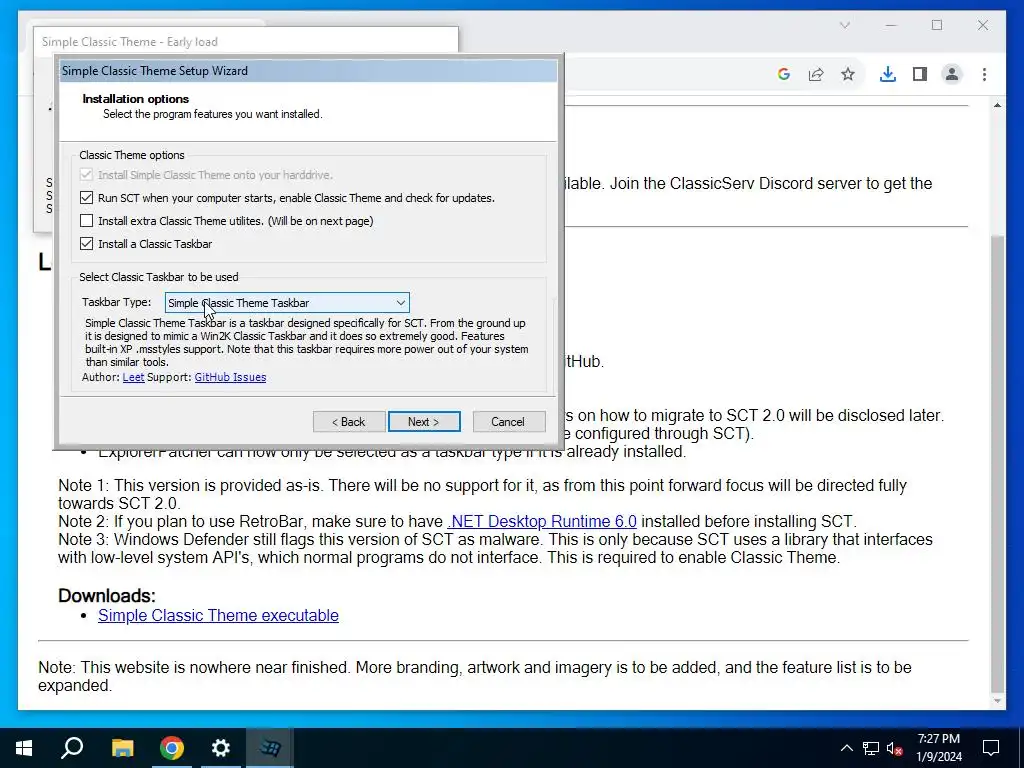Open File Explorer from taskbar

122,748
